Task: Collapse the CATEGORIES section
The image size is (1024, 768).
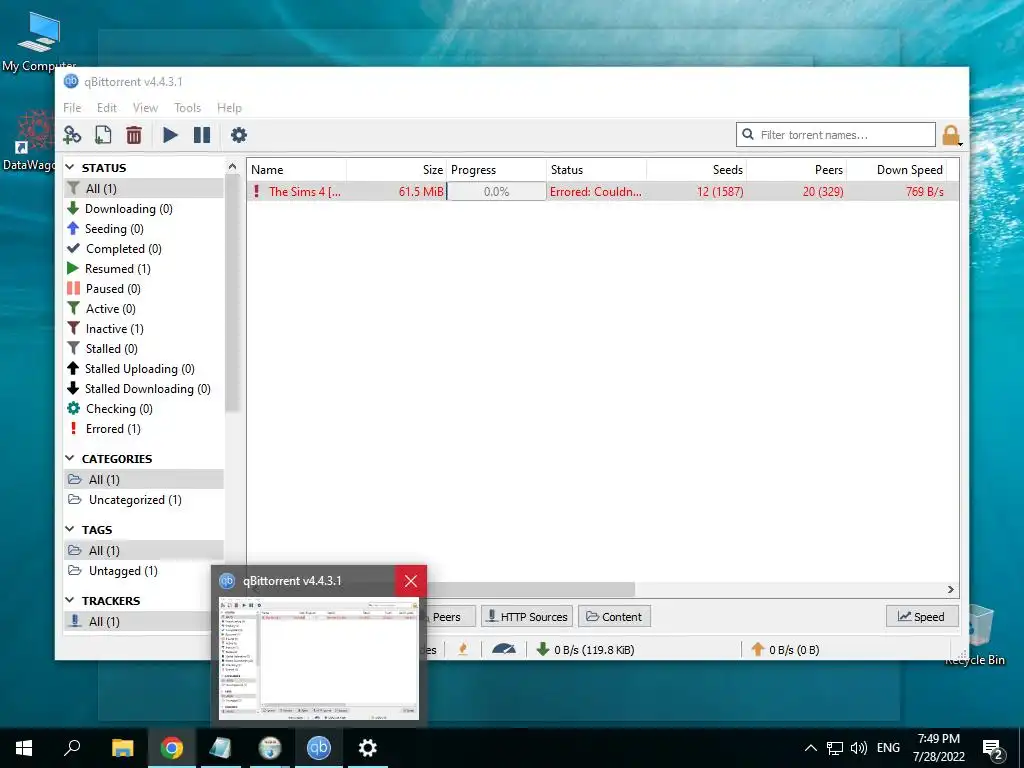Action: click(x=71, y=458)
